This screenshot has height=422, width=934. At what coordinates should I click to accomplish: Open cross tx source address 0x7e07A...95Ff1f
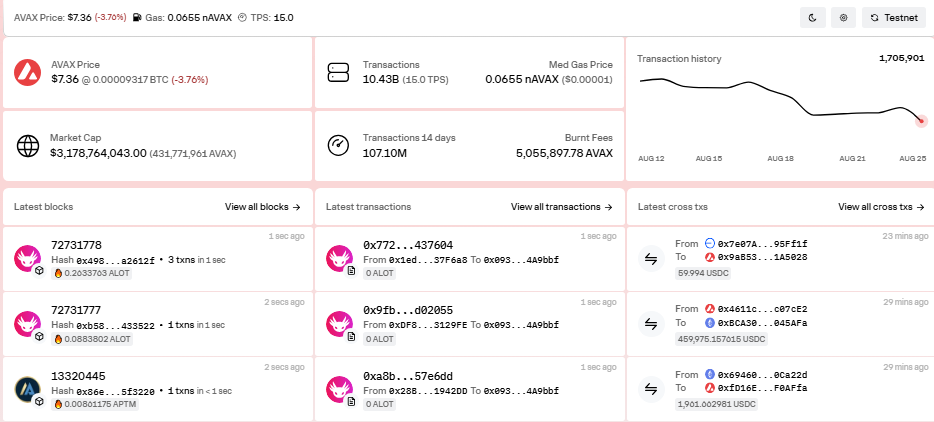point(762,244)
